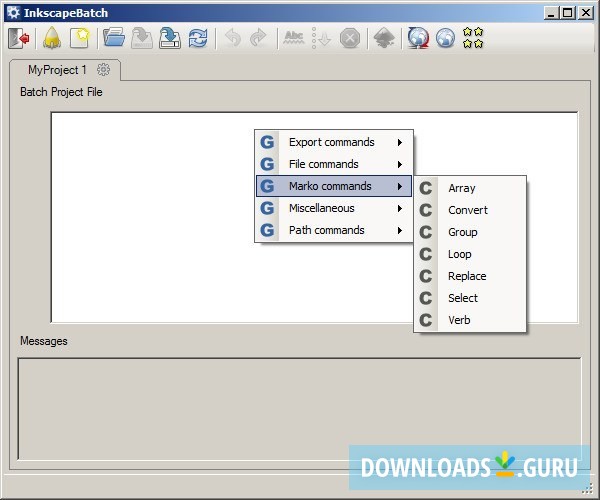Click the Inkscape logo toolbar icon
Screen dimensions: 600x500
point(384,38)
